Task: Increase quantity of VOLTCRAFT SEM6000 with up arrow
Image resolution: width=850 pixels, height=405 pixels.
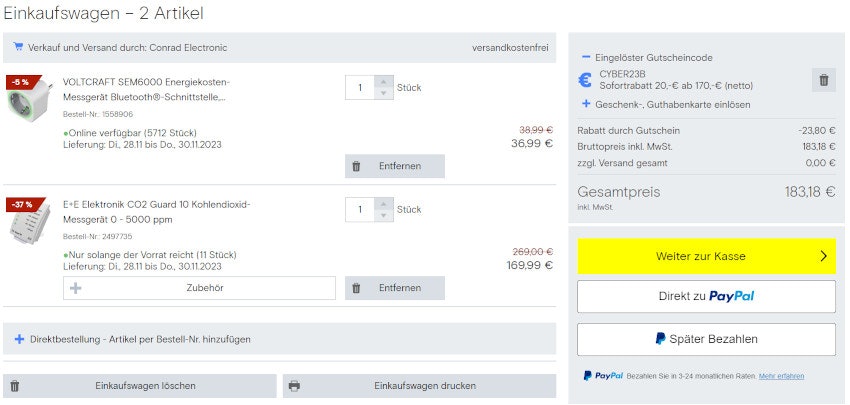Action: point(382,82)
